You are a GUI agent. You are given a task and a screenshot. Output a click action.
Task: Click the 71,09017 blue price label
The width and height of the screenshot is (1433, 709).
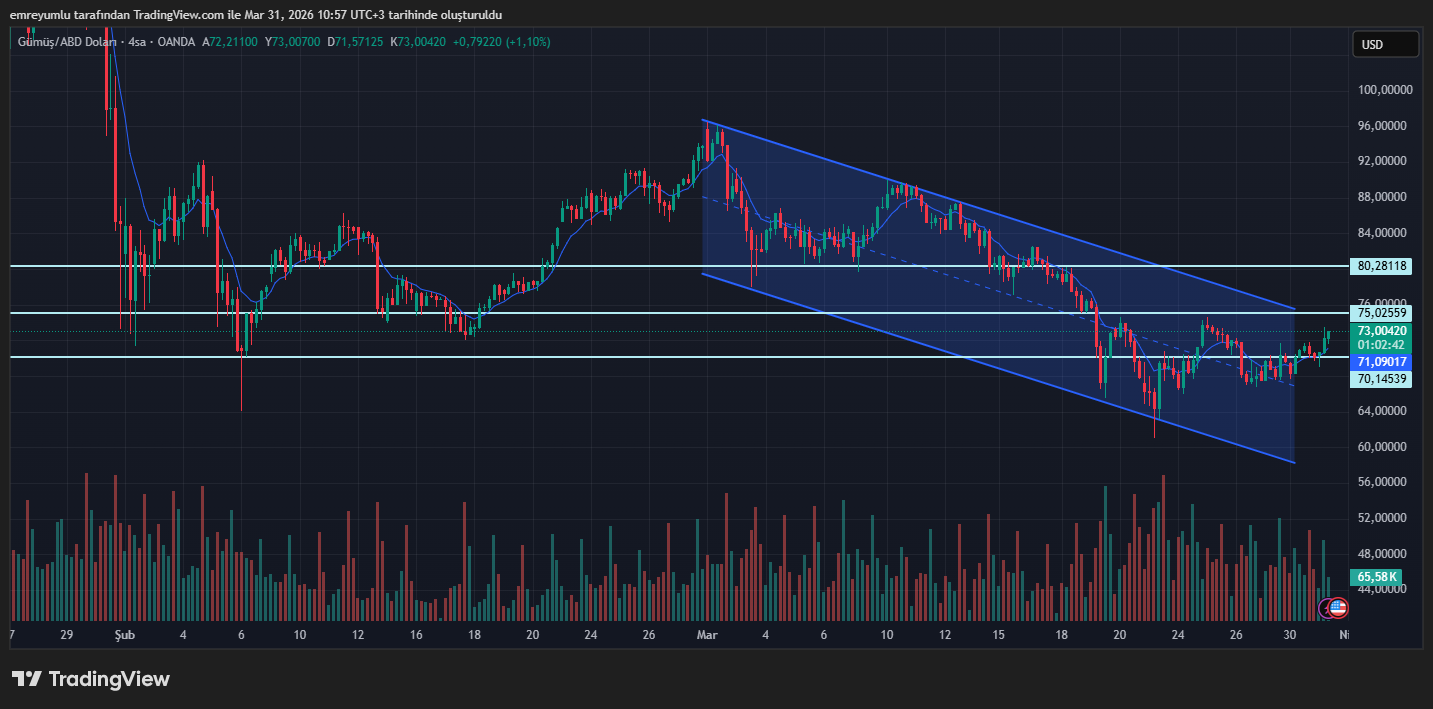coord(1384,361)
